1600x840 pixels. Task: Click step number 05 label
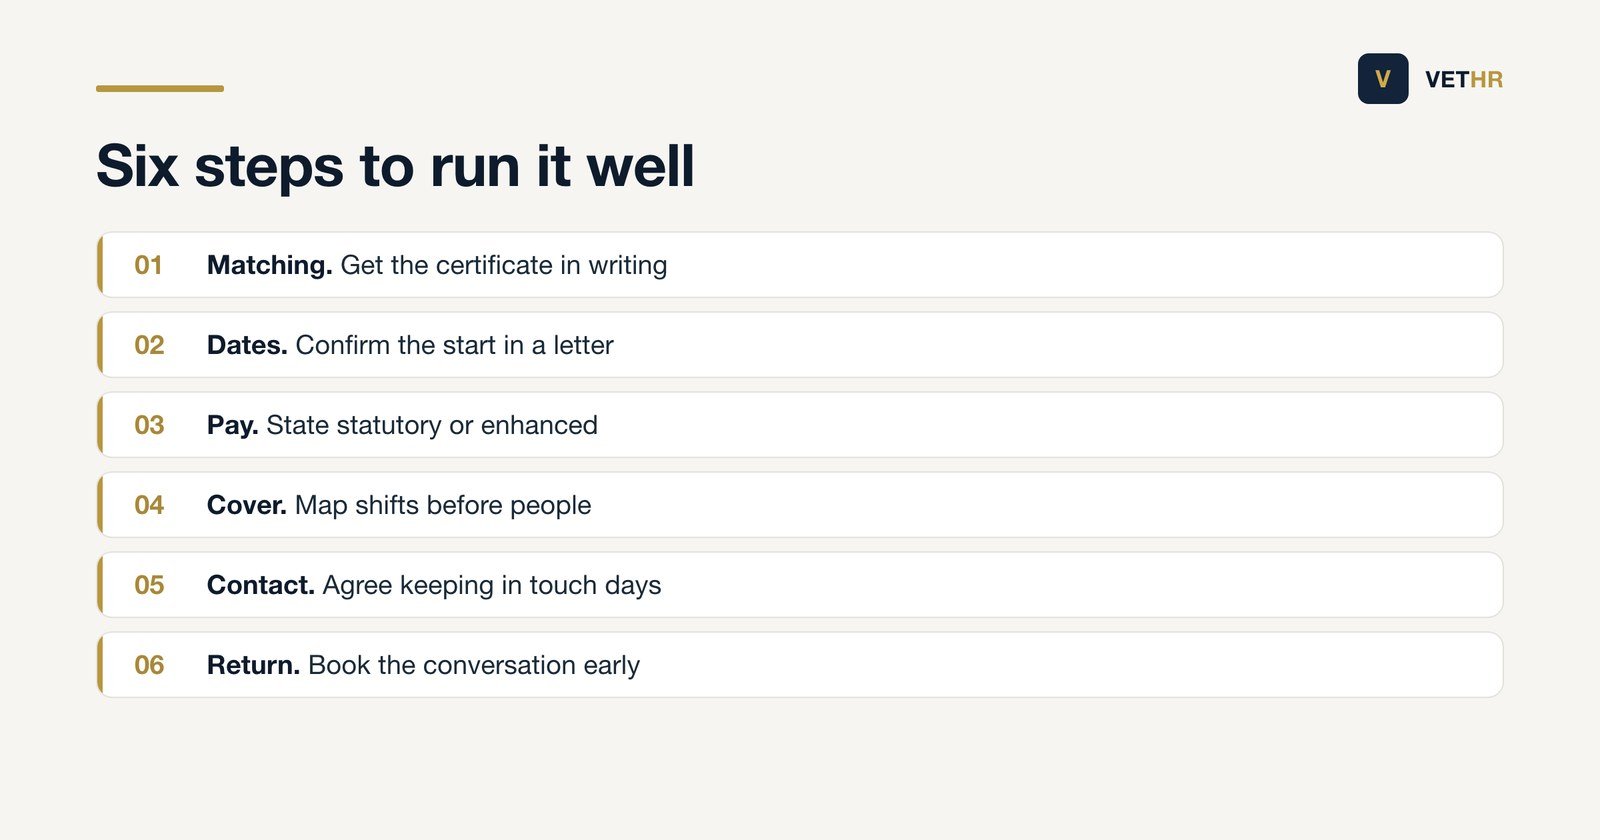click(149, 585)
